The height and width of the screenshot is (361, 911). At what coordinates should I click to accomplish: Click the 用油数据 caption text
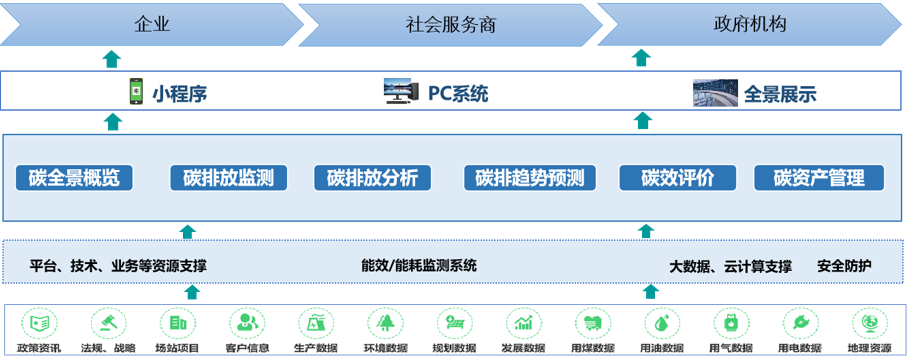click(662, 348)
